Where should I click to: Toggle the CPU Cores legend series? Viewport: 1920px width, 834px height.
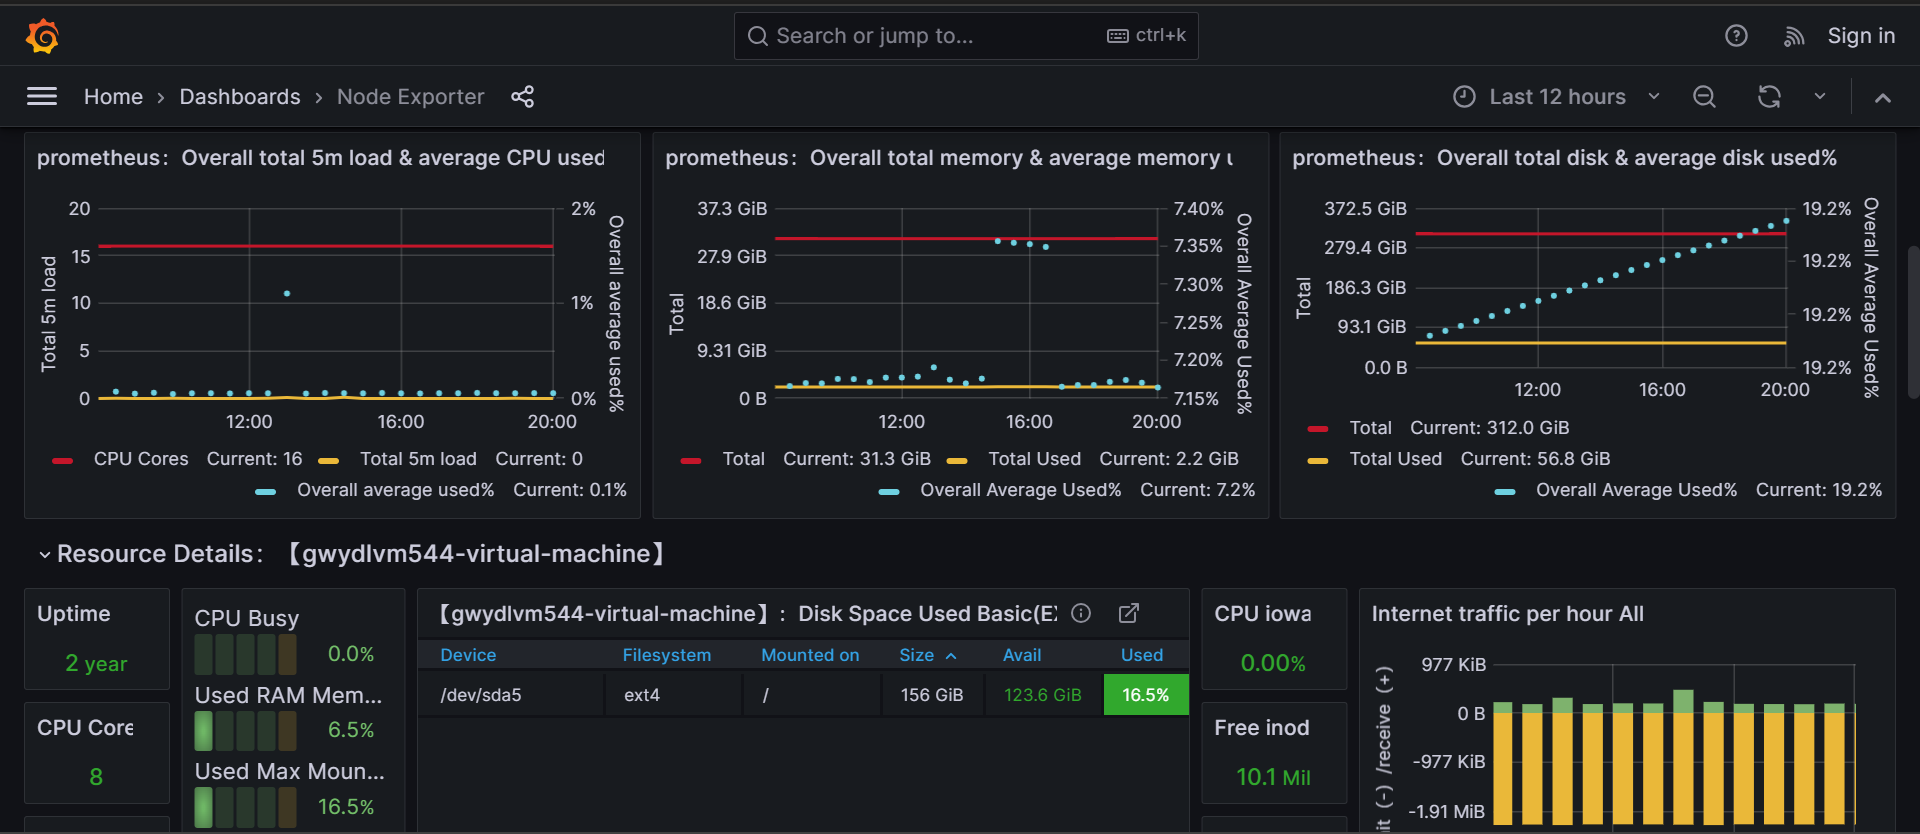pyautogui.click(x=140, y=459)
